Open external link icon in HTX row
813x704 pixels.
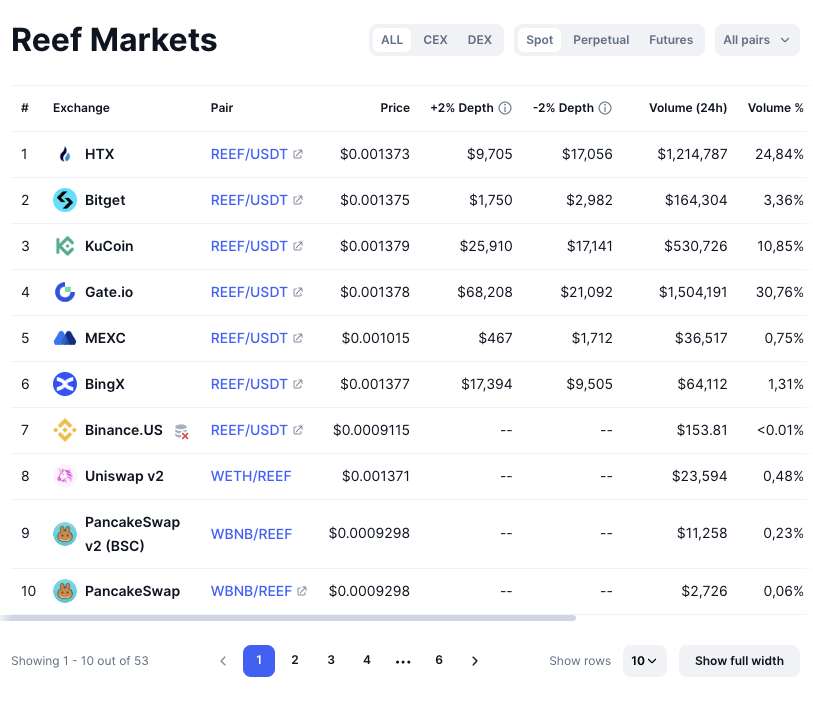pos(298,154)
